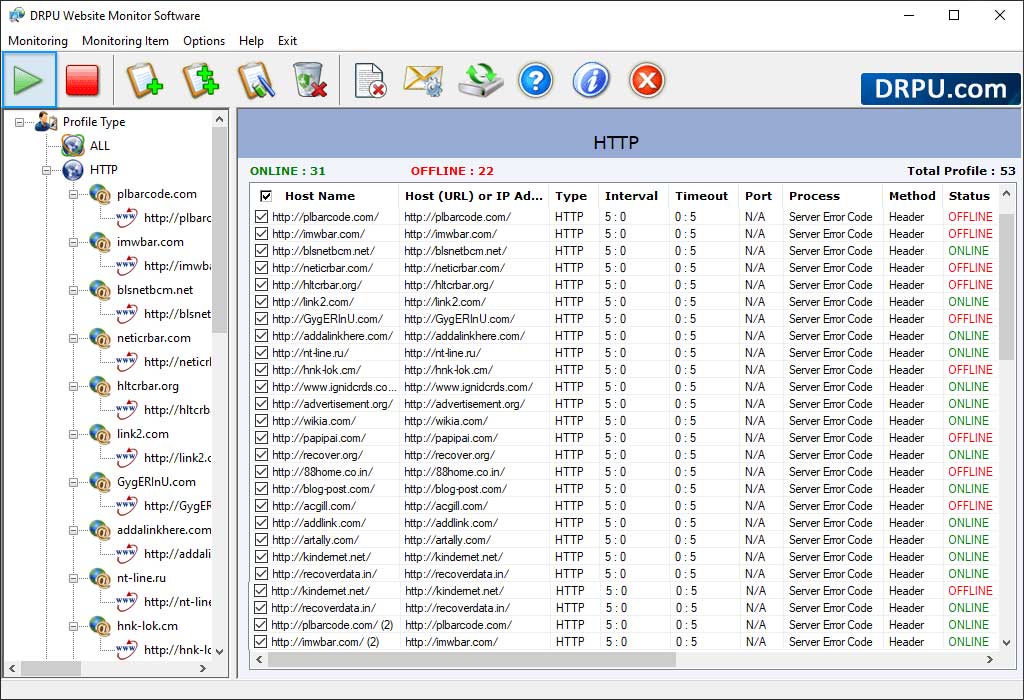Screen dimensions: 1024x700
Task: Collapse the neticrbar.com tree node
Action: coord(73,338)
